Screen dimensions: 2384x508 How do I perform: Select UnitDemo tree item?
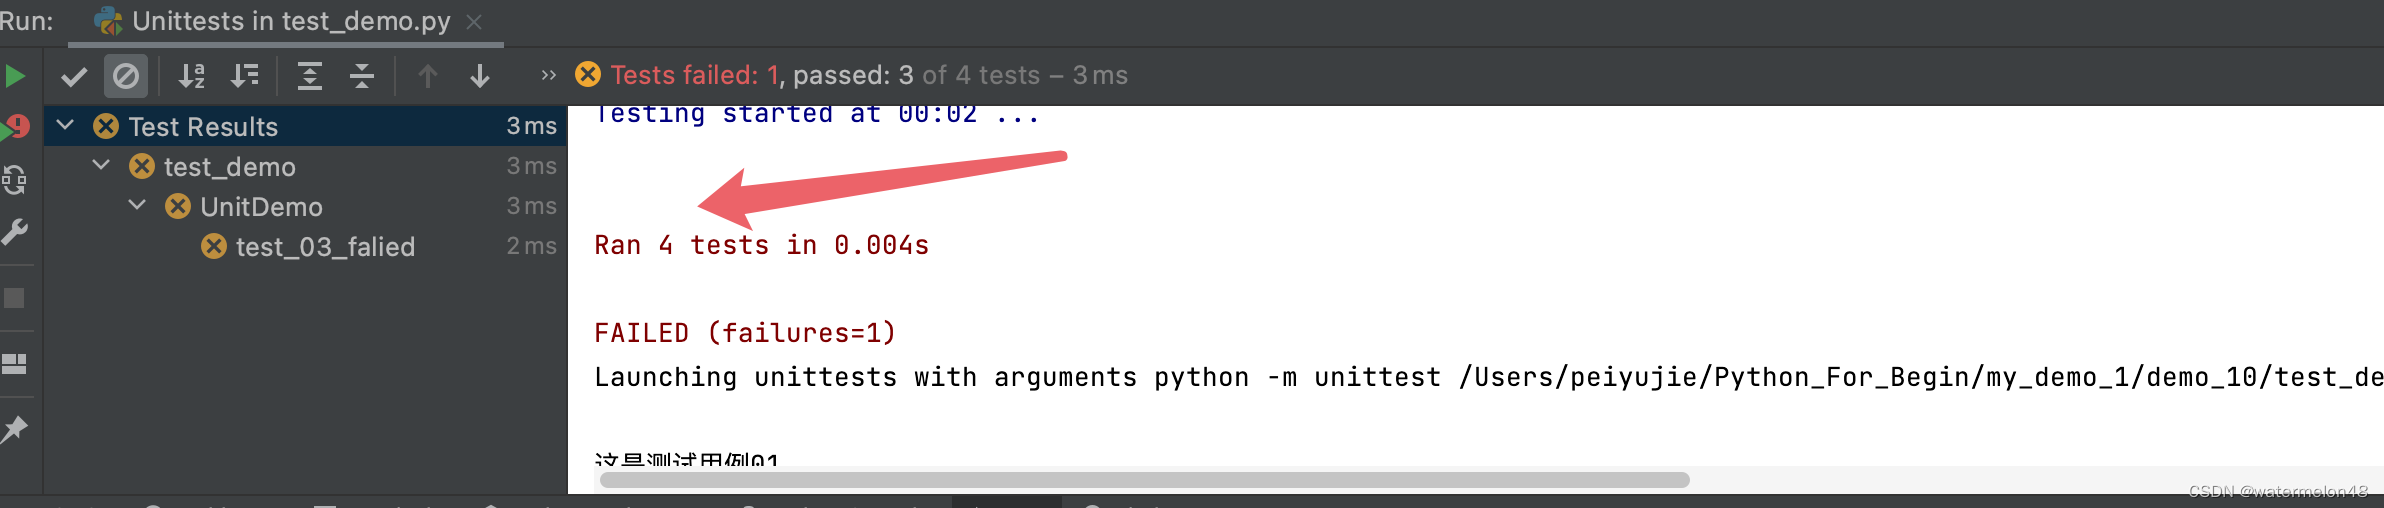(261, 207)
